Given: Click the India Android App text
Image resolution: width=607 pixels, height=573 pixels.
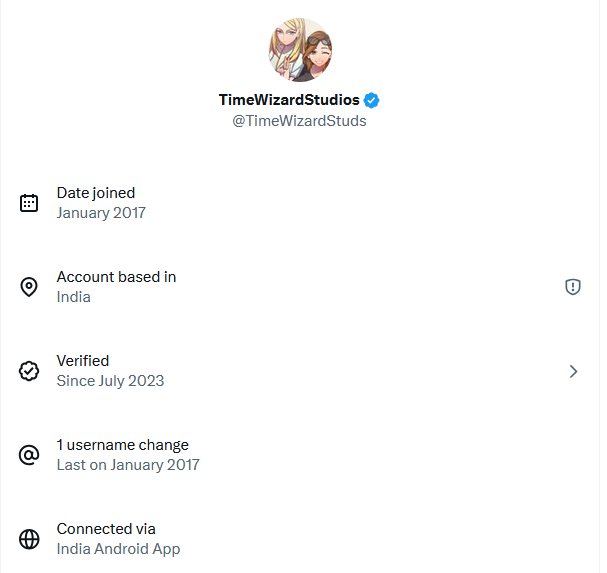Looking at the screenshot, I should (x=118, y=549).
